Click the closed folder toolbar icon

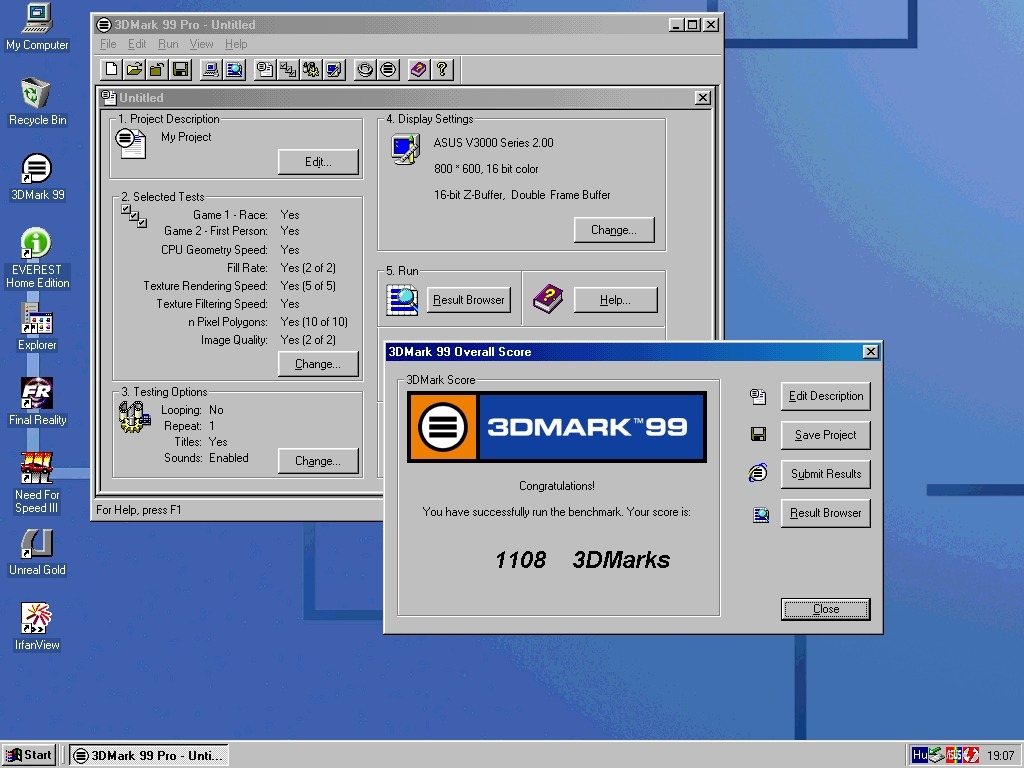pyautogui.click(x=157, y=69)
